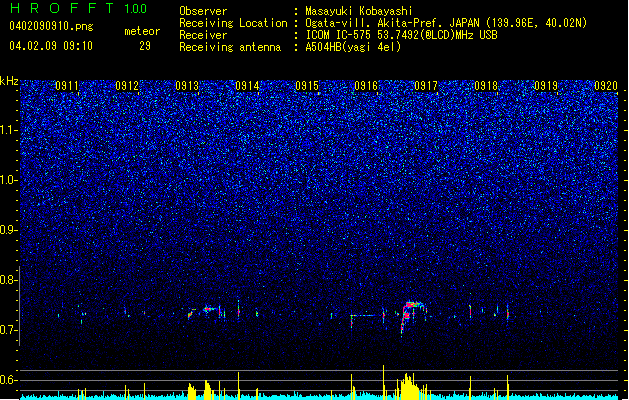
Task: Click the 0915 time marker
Action: pyautogui.click(x=307, y=86)
